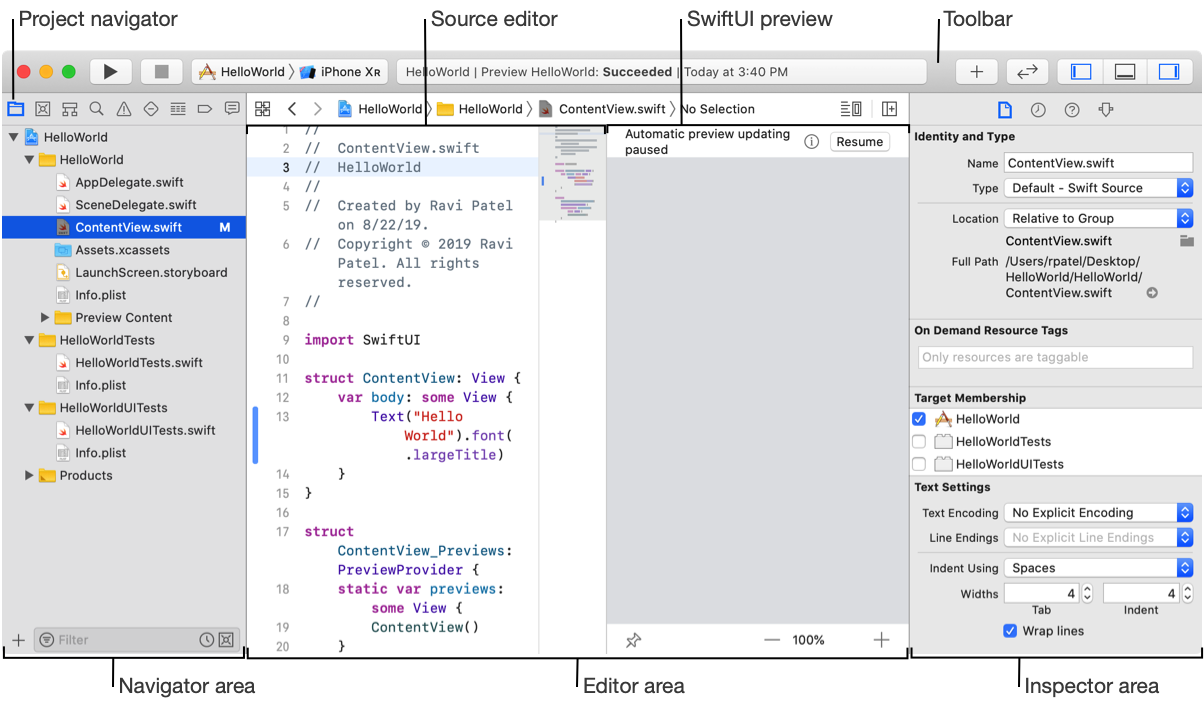Resume automatic preview updating
The width and height of the screenshot is (1204, 704).
click(x=860, y=142)
